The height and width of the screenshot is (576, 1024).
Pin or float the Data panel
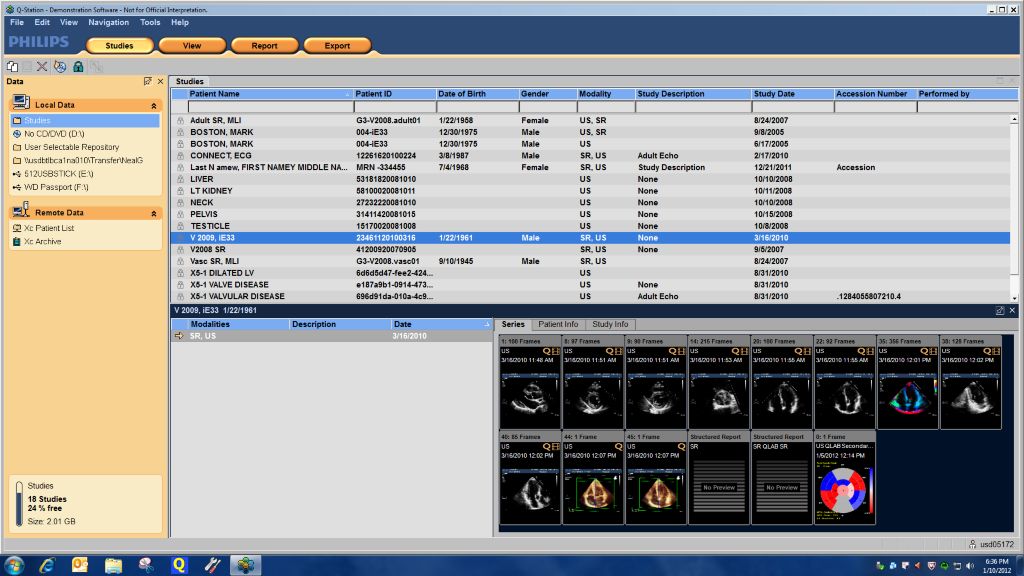click(x=148, y=82)
